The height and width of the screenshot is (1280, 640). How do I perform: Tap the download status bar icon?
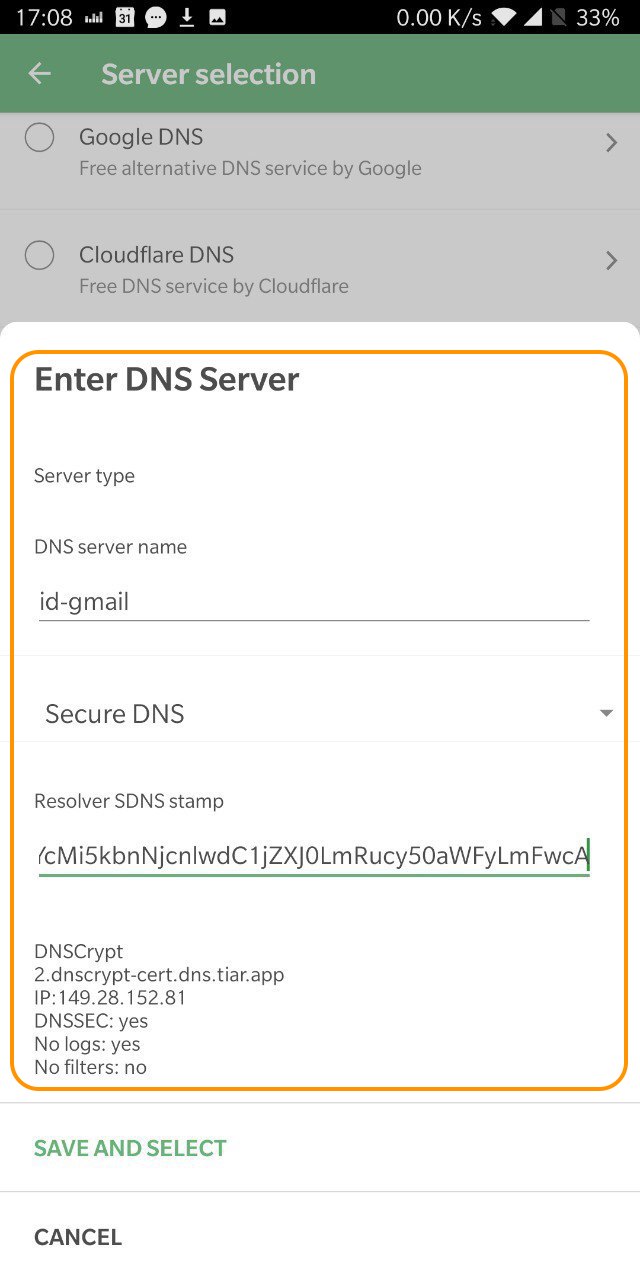pyautogui.click(x=186, y=17)
